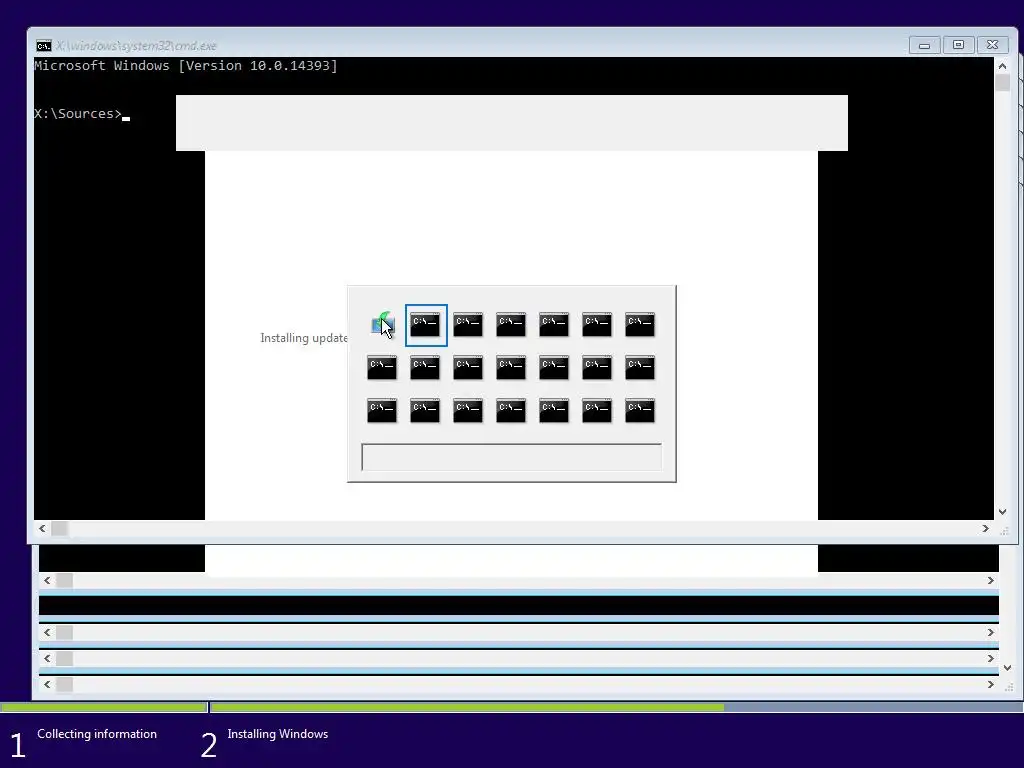Close the front cmd.exe window
The image size is (1024, 768).
point(992,45)
